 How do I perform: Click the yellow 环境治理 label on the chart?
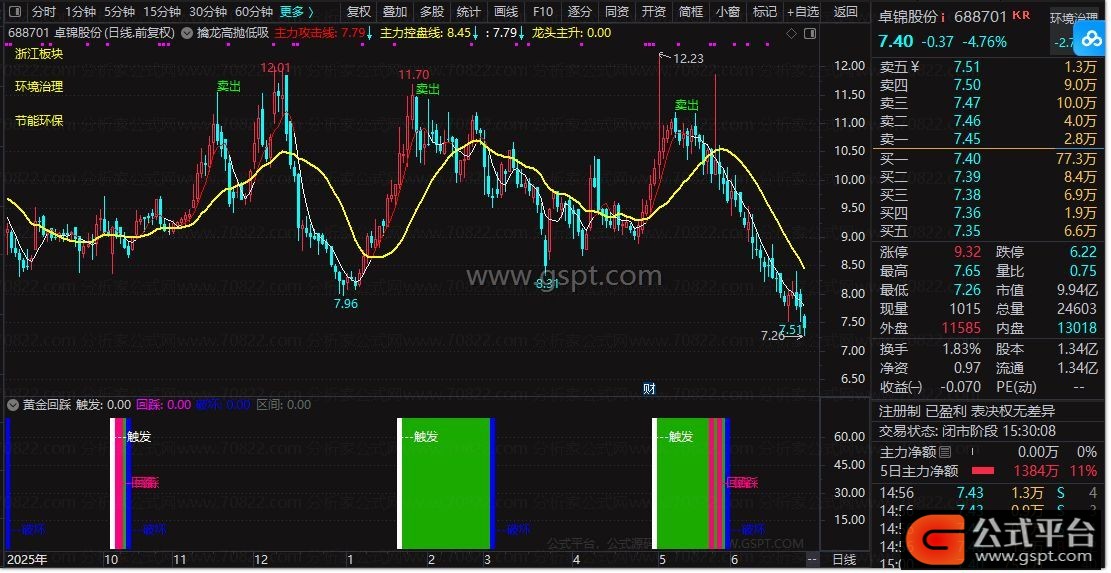[x=39, y=87]
